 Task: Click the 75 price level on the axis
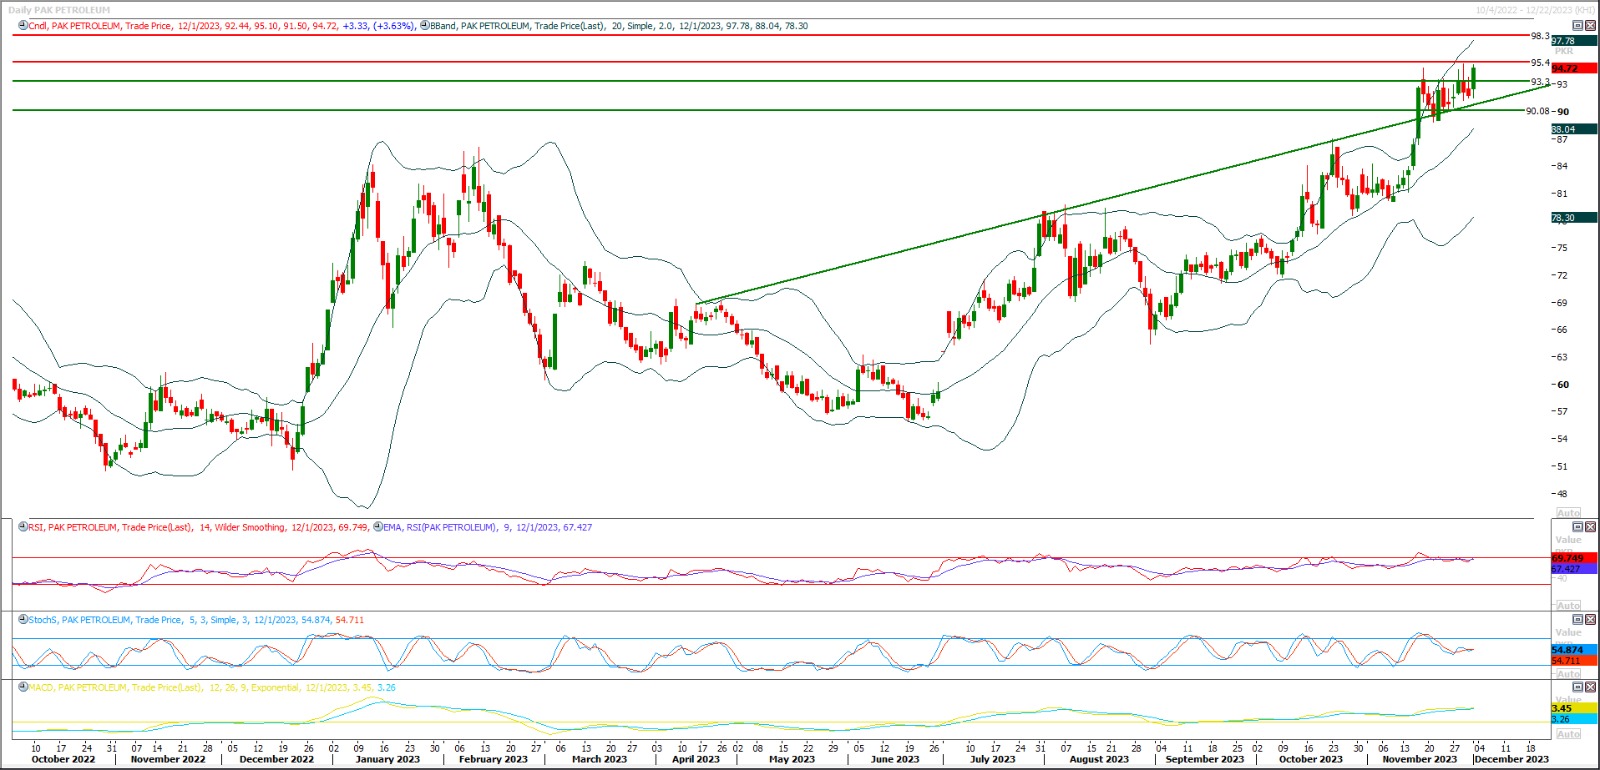click(1563, 248)
